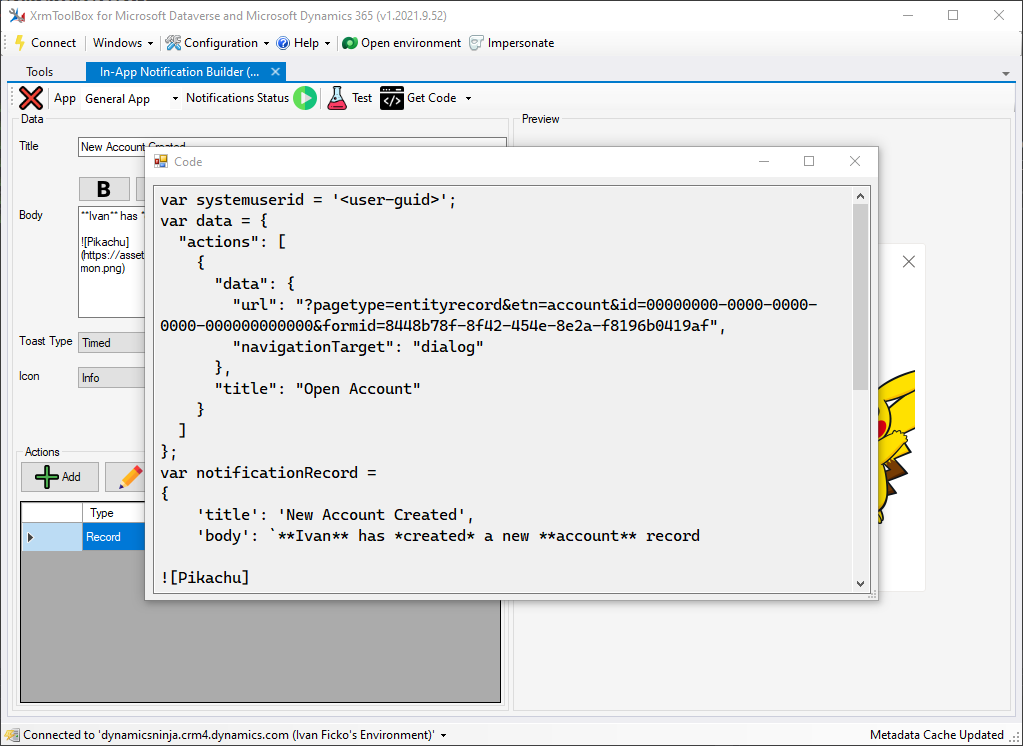The width and height of the screenshot is (1023, 746).
Task: Click the Code window title icon
Action: (160, 162)
